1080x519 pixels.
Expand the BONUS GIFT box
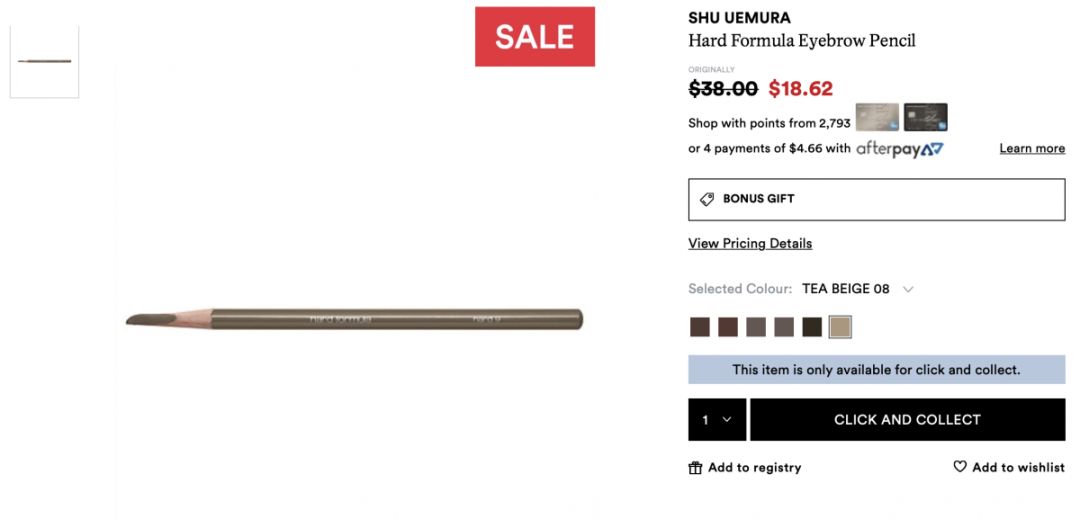876,199
